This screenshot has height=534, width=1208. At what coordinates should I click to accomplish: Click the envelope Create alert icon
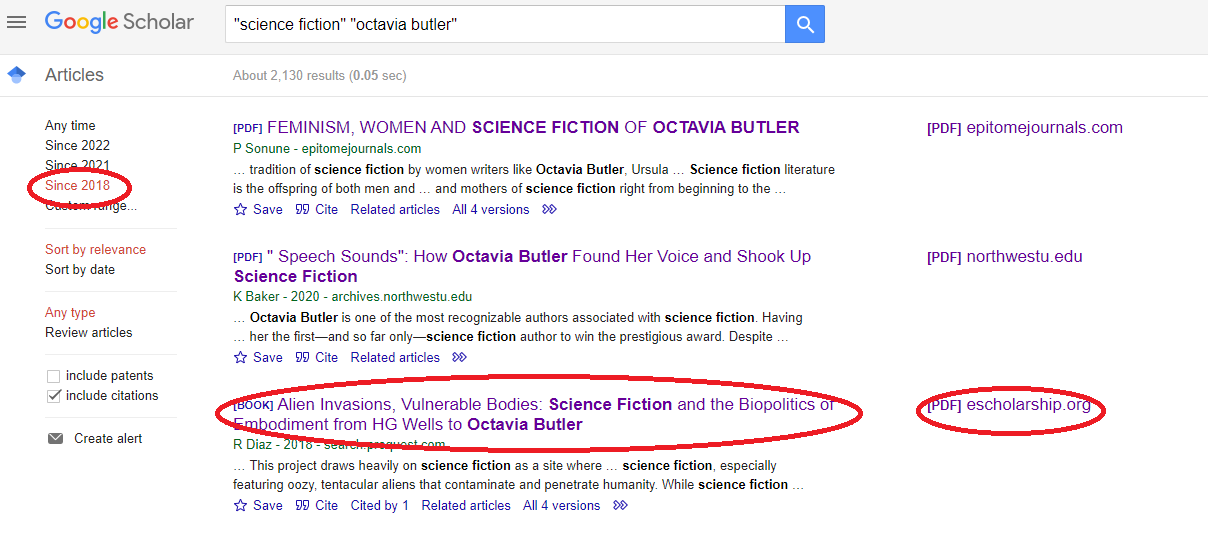point(56,439)
